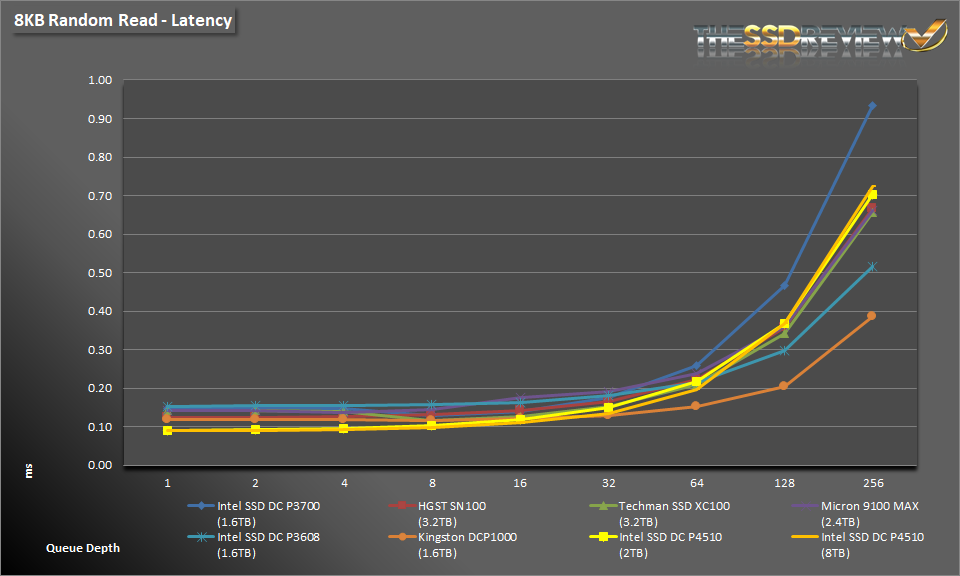The width and height of the screenshot is (960, 576).
Task: Click the 1.00 value on the y-axis
Action: (x=100, y=81)
